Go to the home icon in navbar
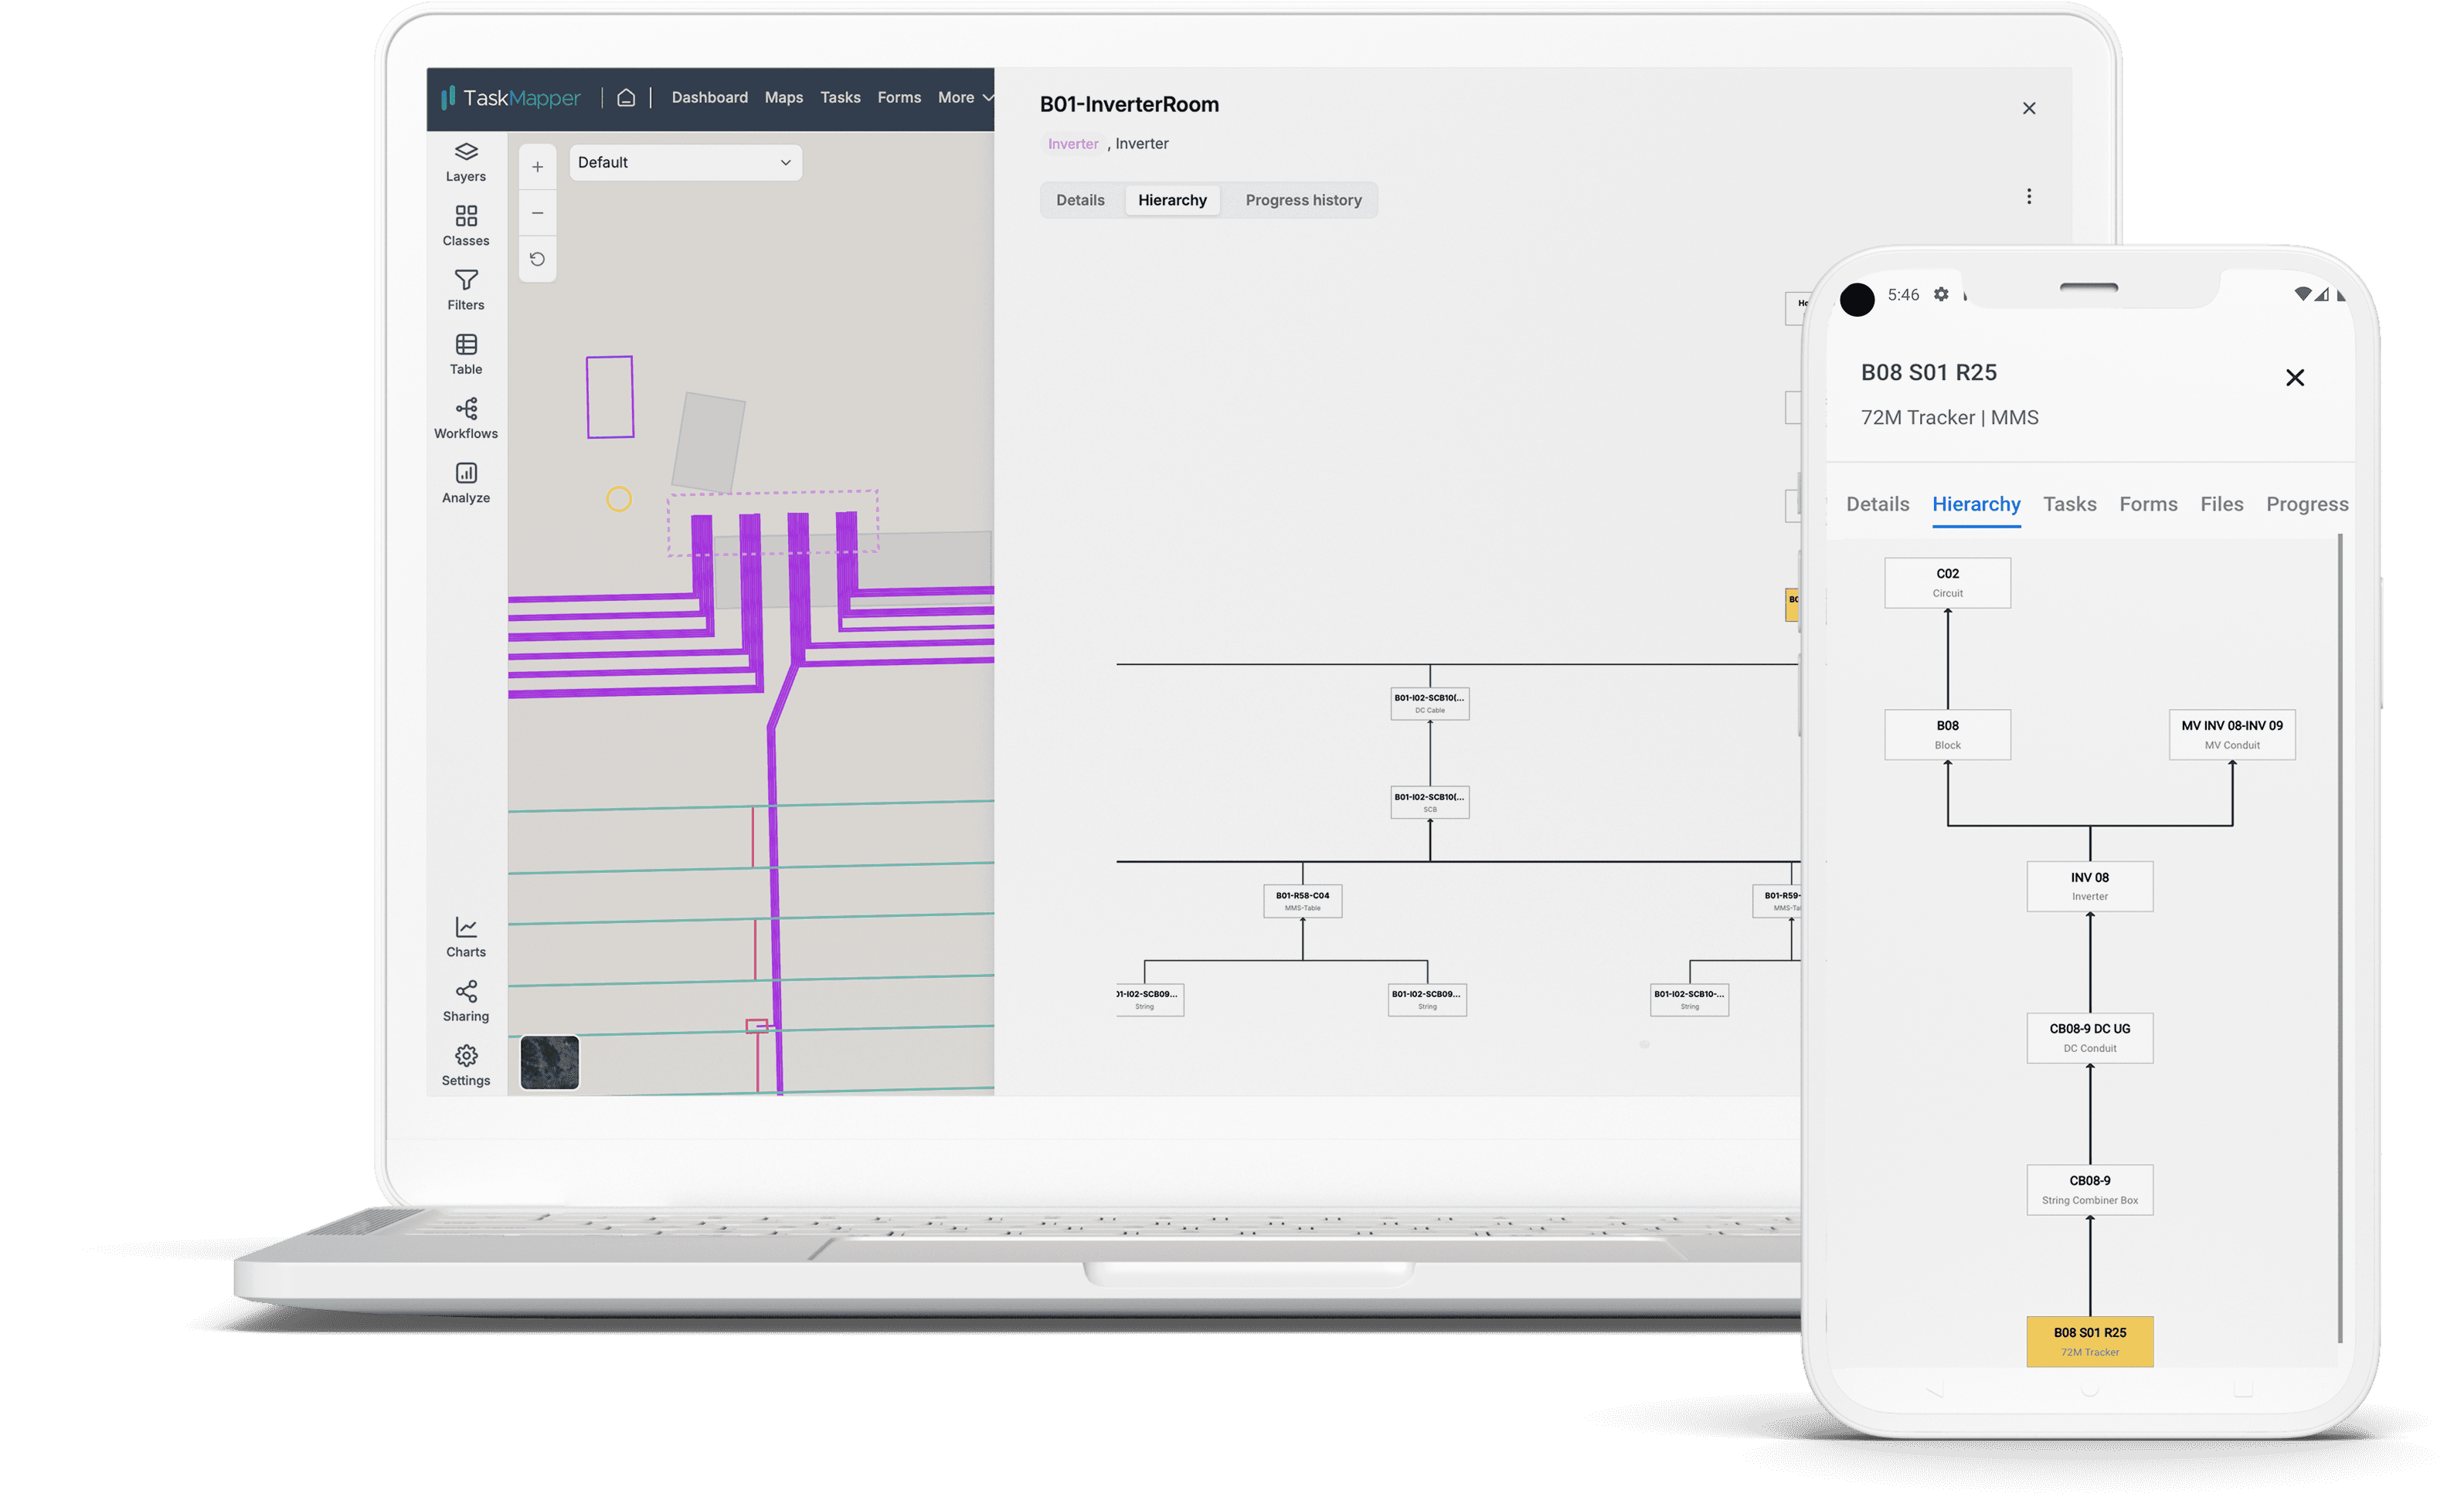2464x1500 pixels. click(626, 97)
